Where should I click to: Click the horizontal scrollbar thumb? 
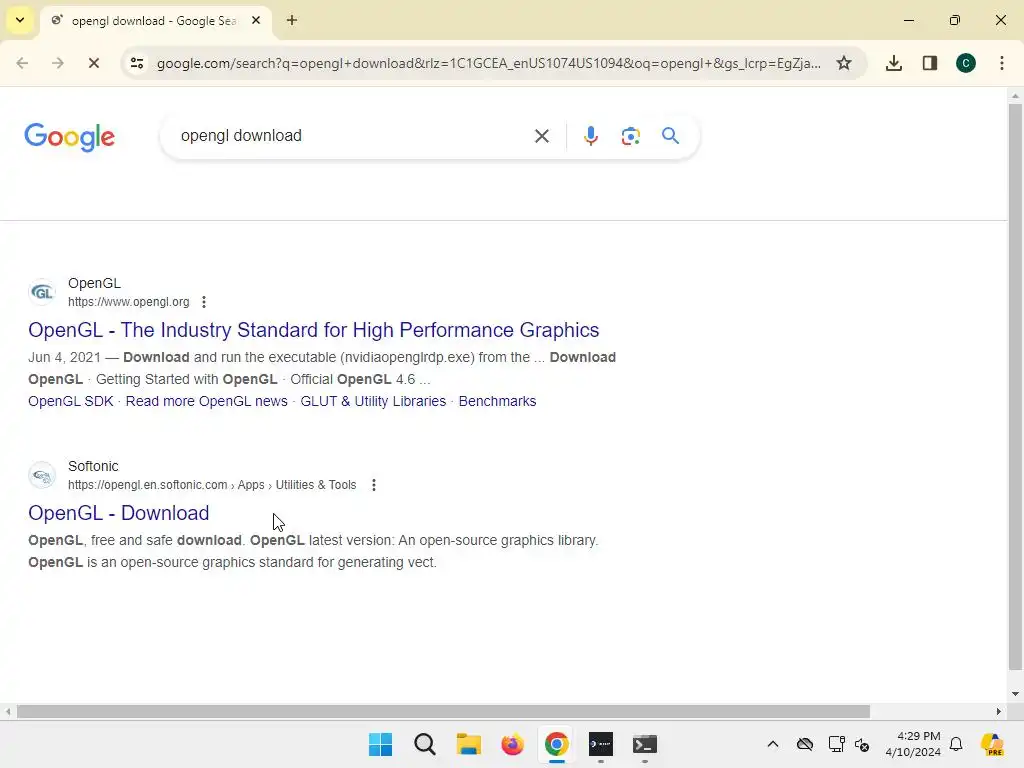coord(443,711)
